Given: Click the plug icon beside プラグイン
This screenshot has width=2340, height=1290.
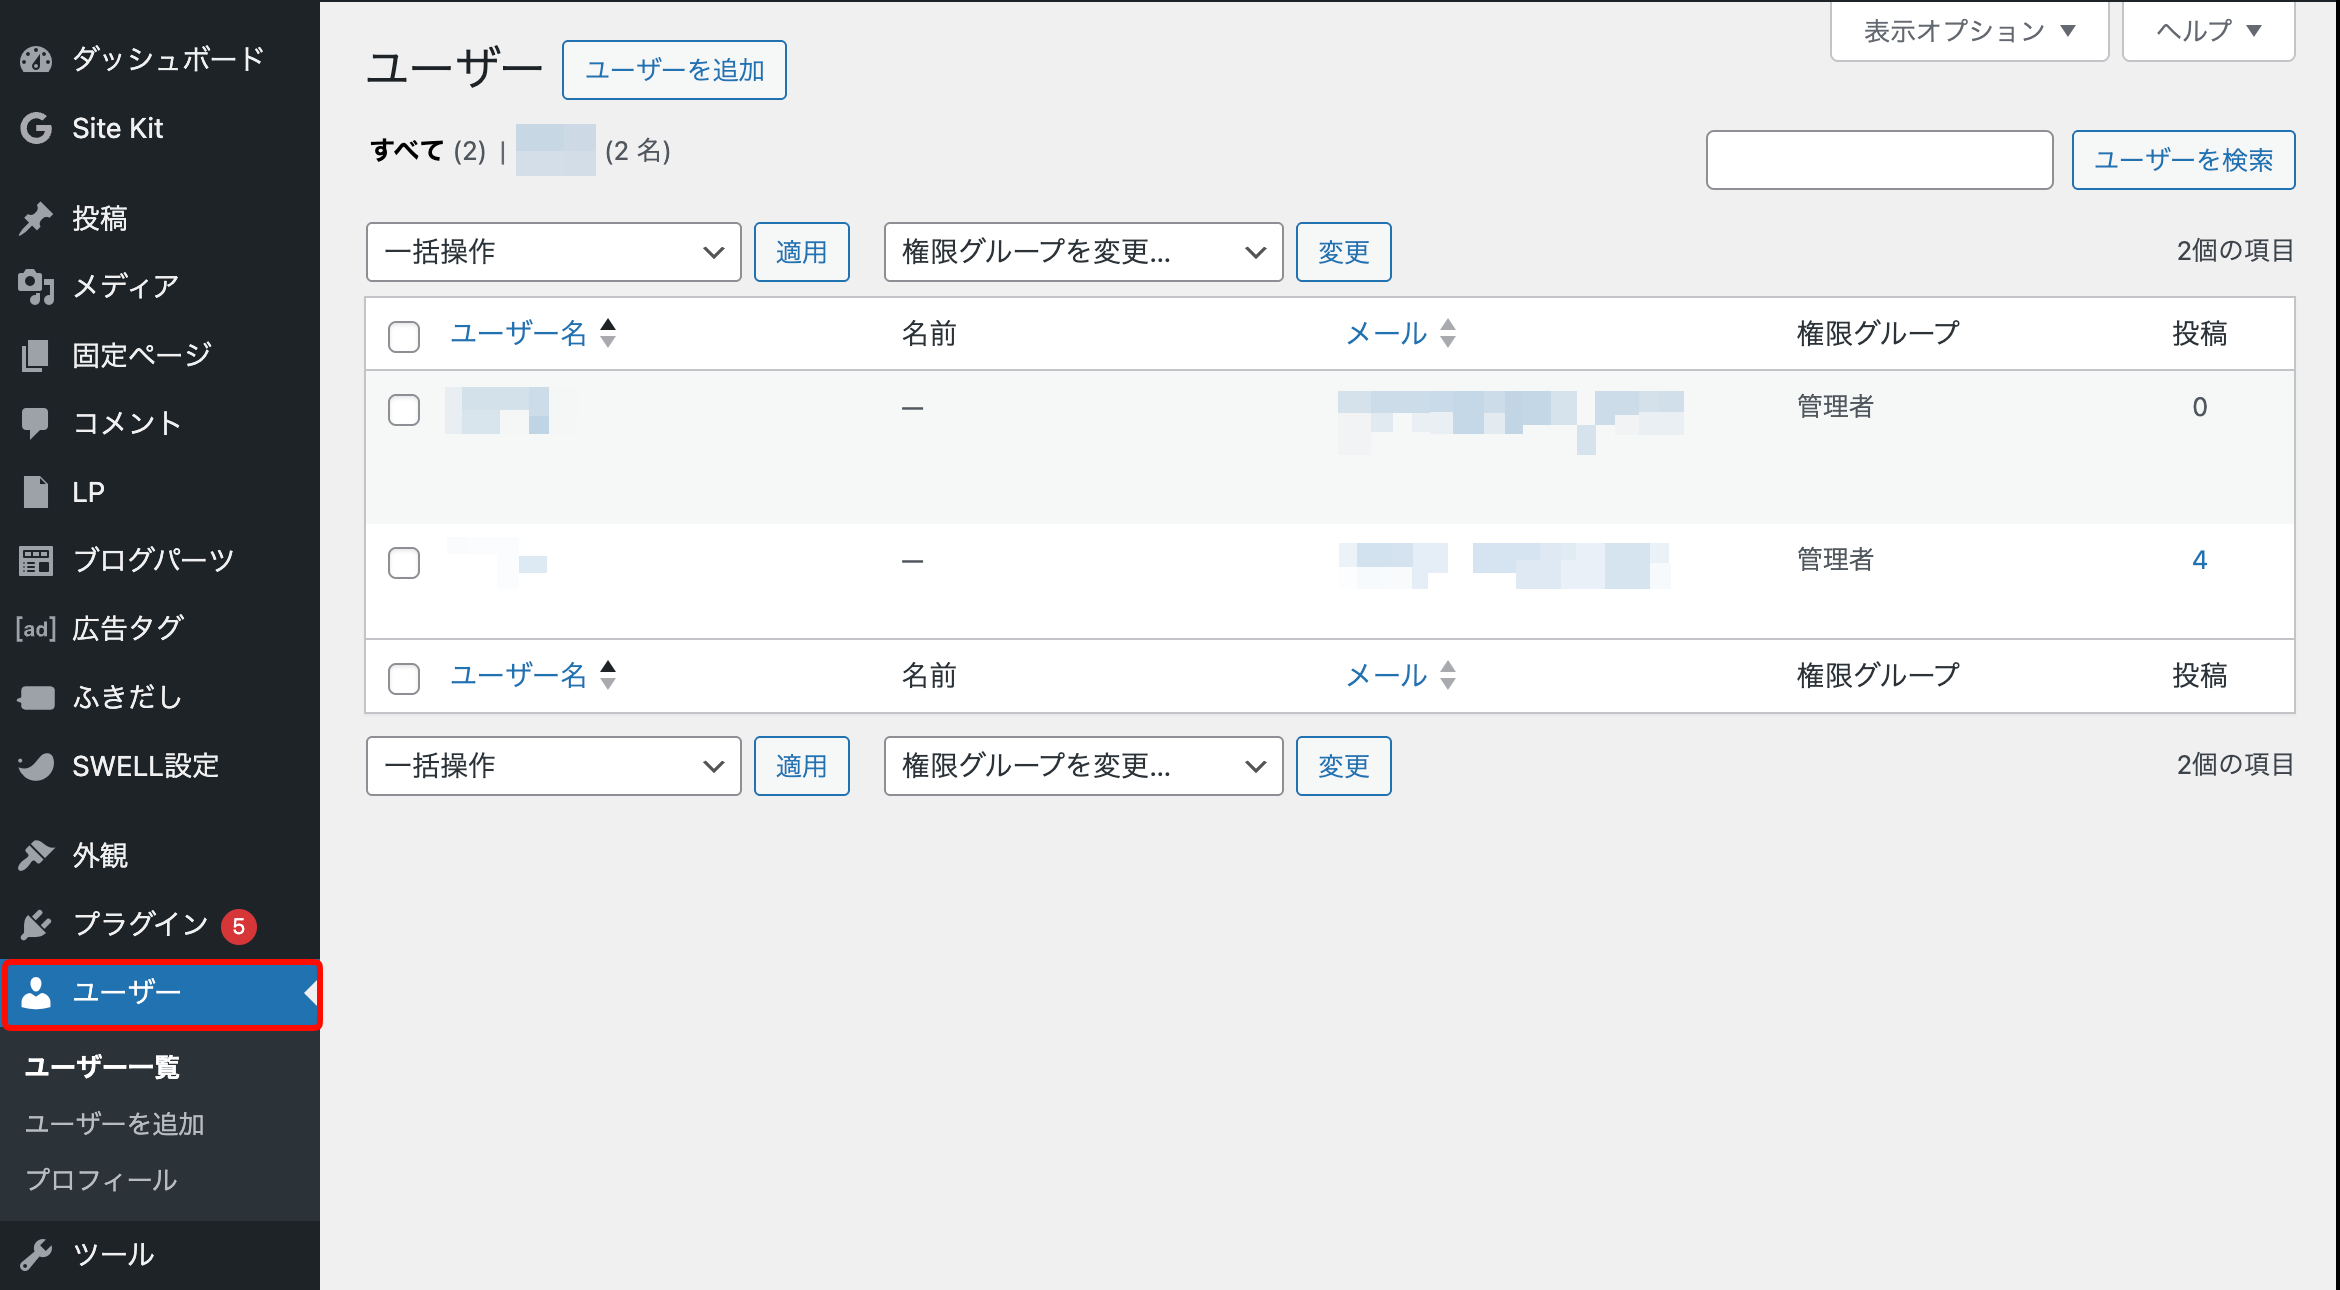Looking at the screenshot, I should [36, 924].
